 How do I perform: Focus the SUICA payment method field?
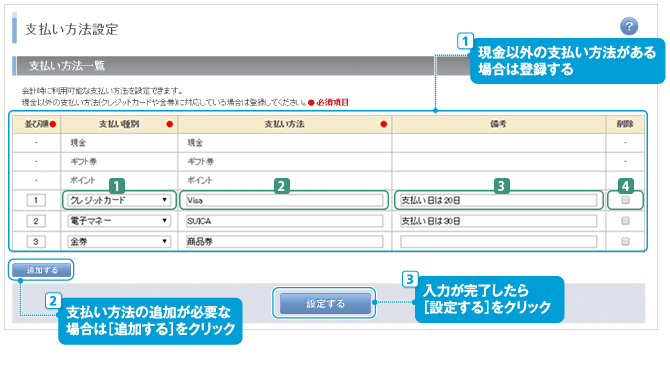pos(285,221)
